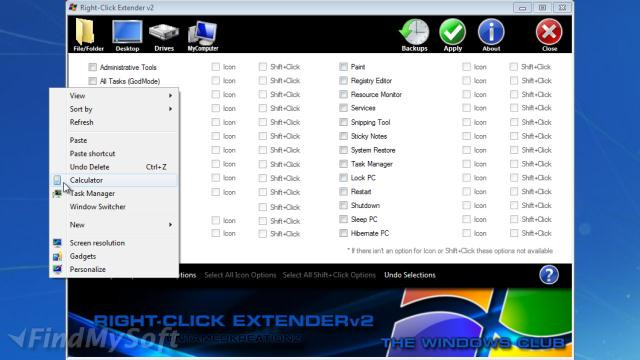Click Select All Icon Options

tap(240, 275)
